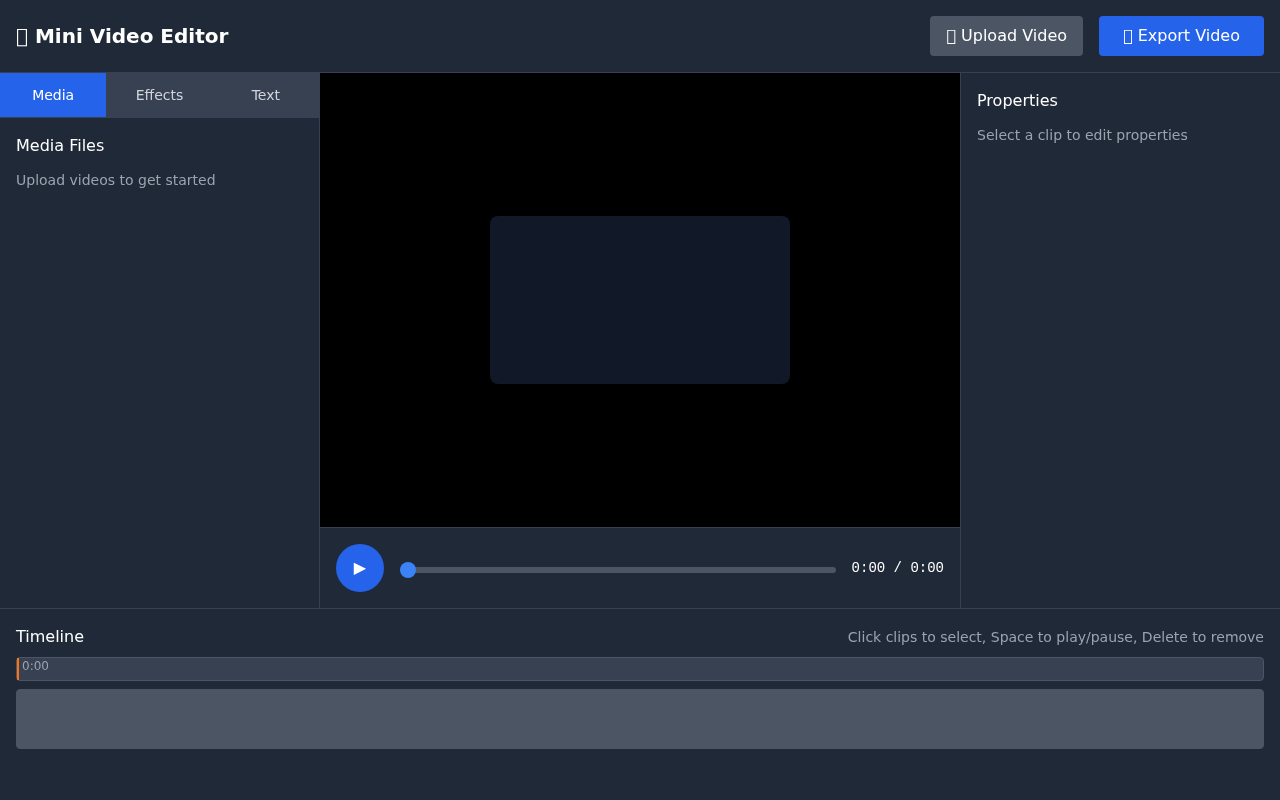Click the timeline ruler strip

click(640, 668)
